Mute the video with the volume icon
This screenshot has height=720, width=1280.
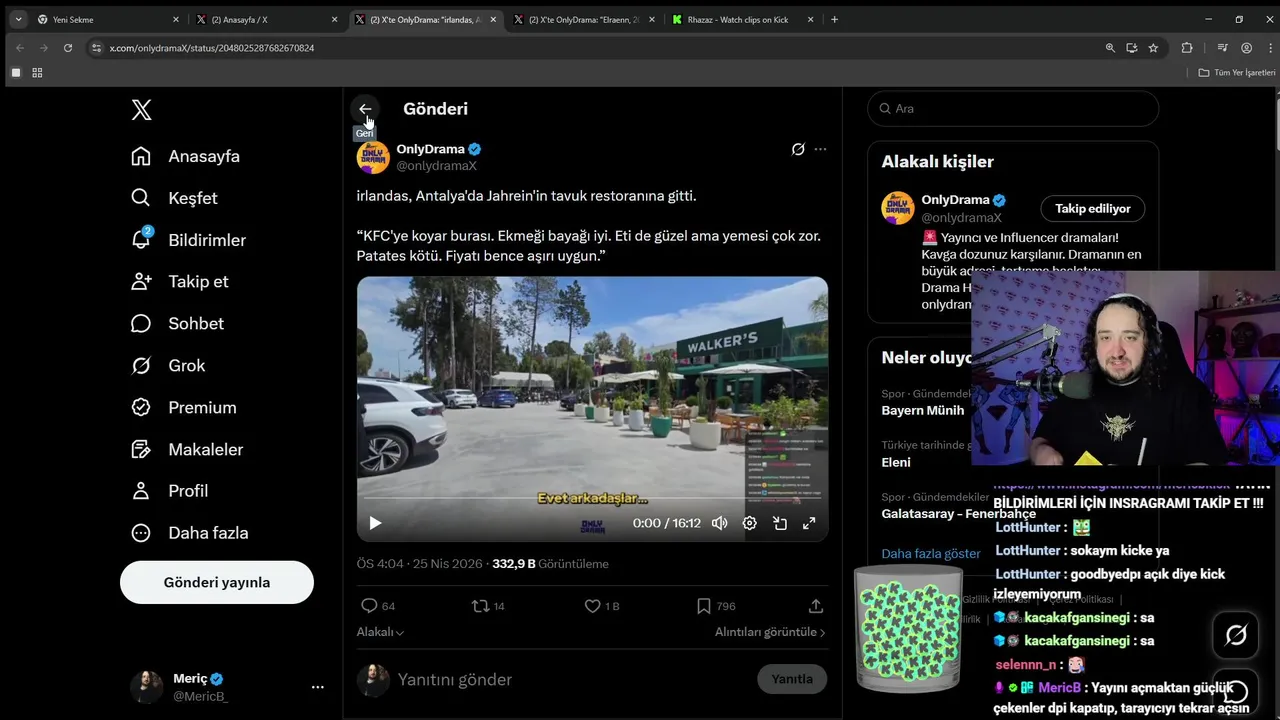[x=719, y=523]
